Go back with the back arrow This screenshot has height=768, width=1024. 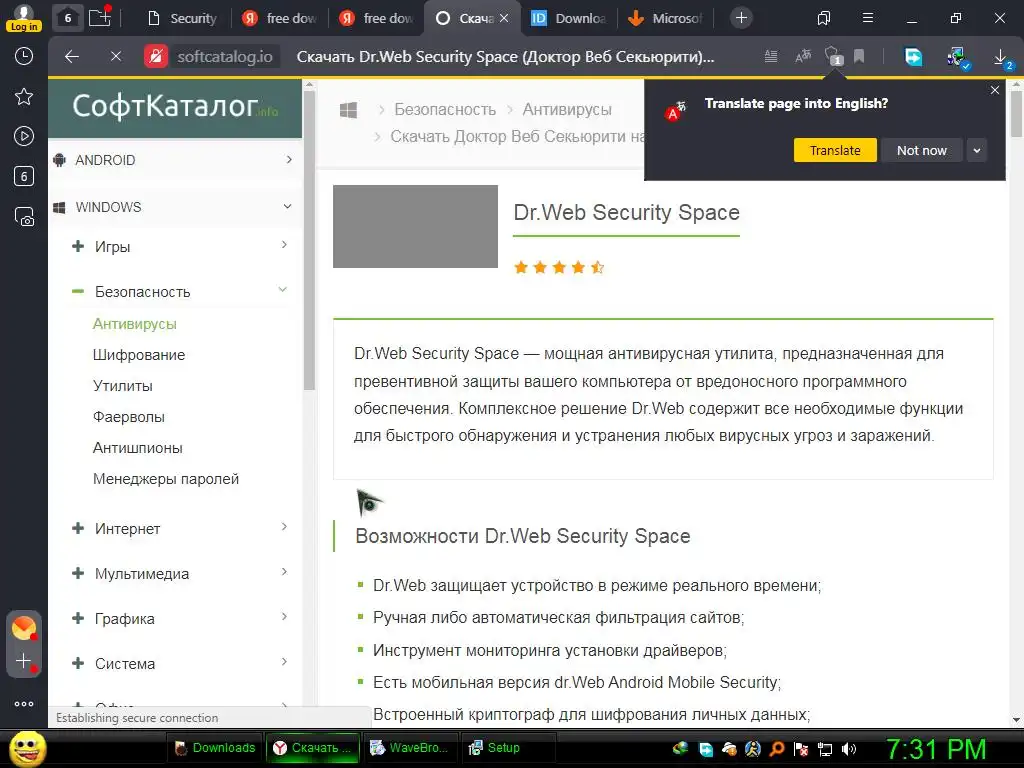point(72,57)
